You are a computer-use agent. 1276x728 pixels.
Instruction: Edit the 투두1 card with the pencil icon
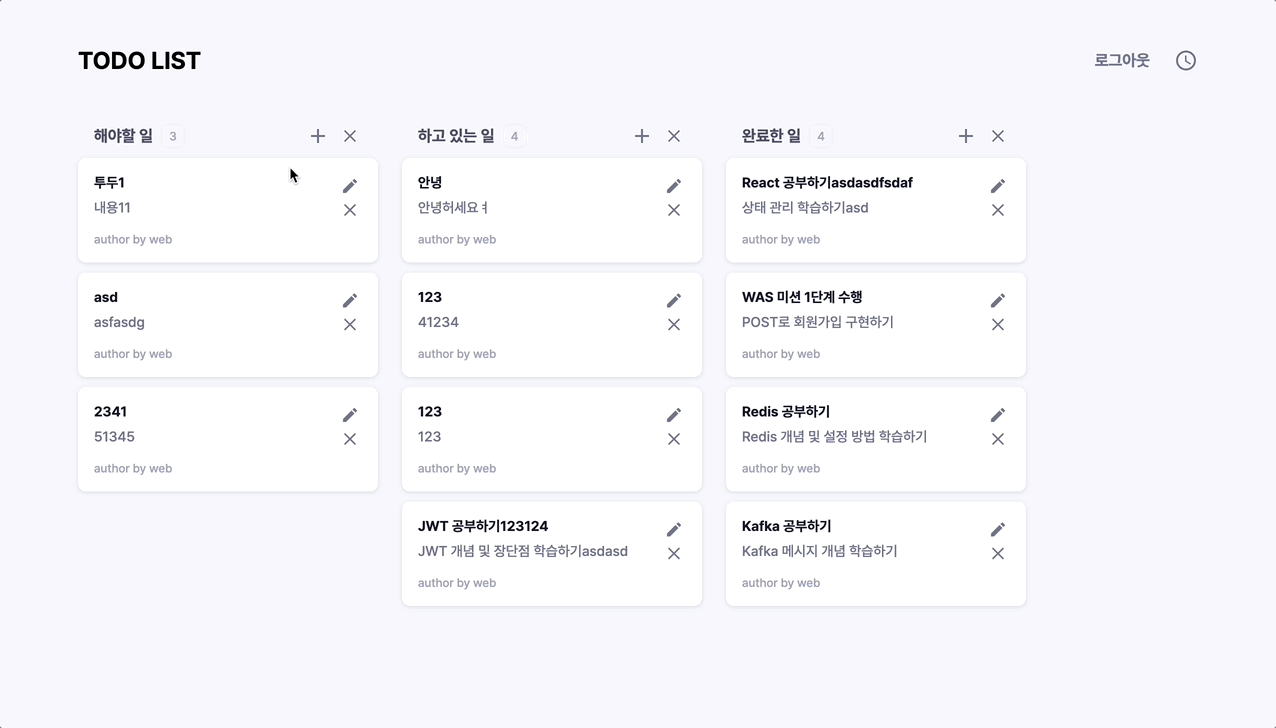350,185
